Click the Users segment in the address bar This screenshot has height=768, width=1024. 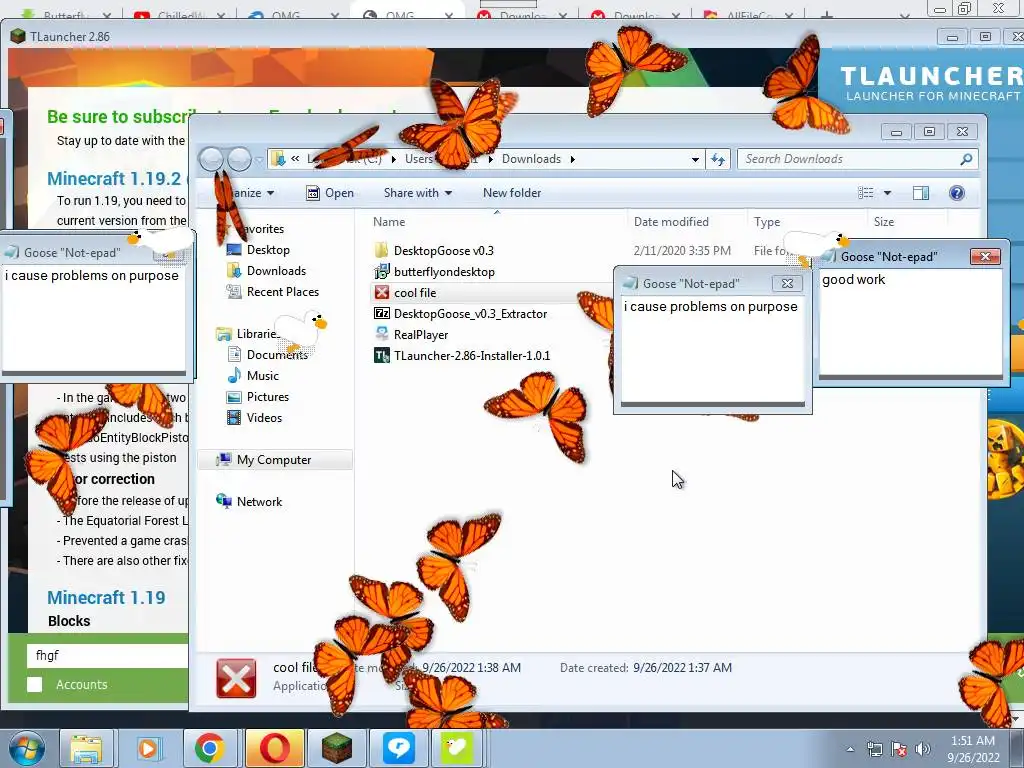(x=419, y=159)
